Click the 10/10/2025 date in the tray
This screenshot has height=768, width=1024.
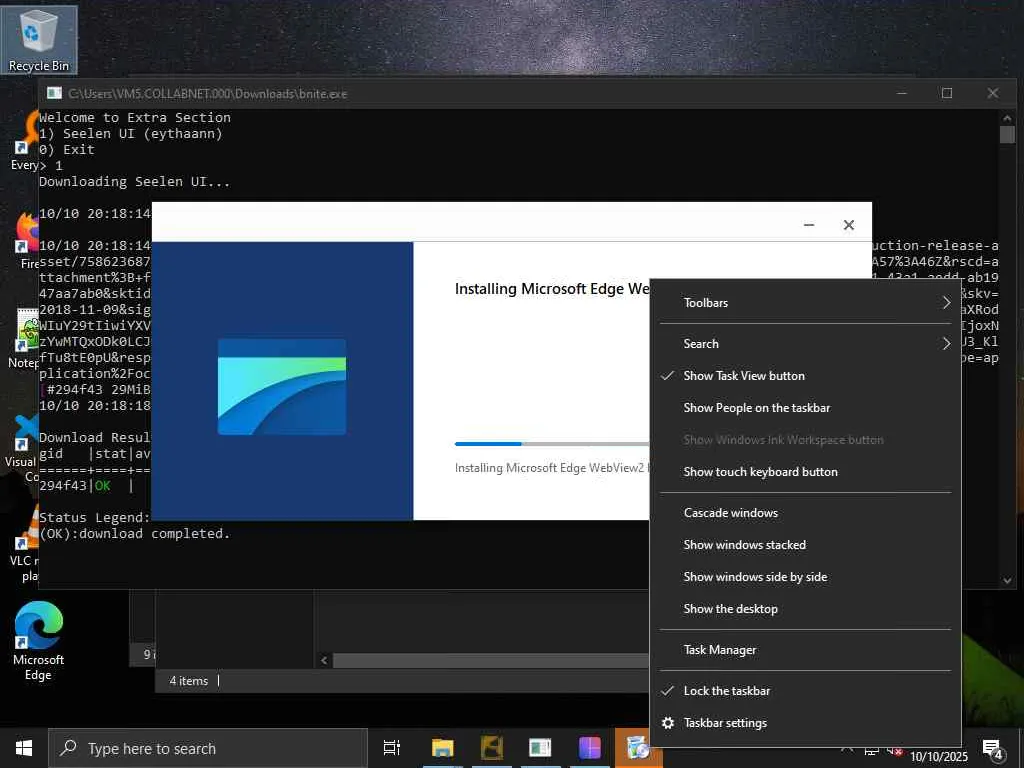[939, 756]
